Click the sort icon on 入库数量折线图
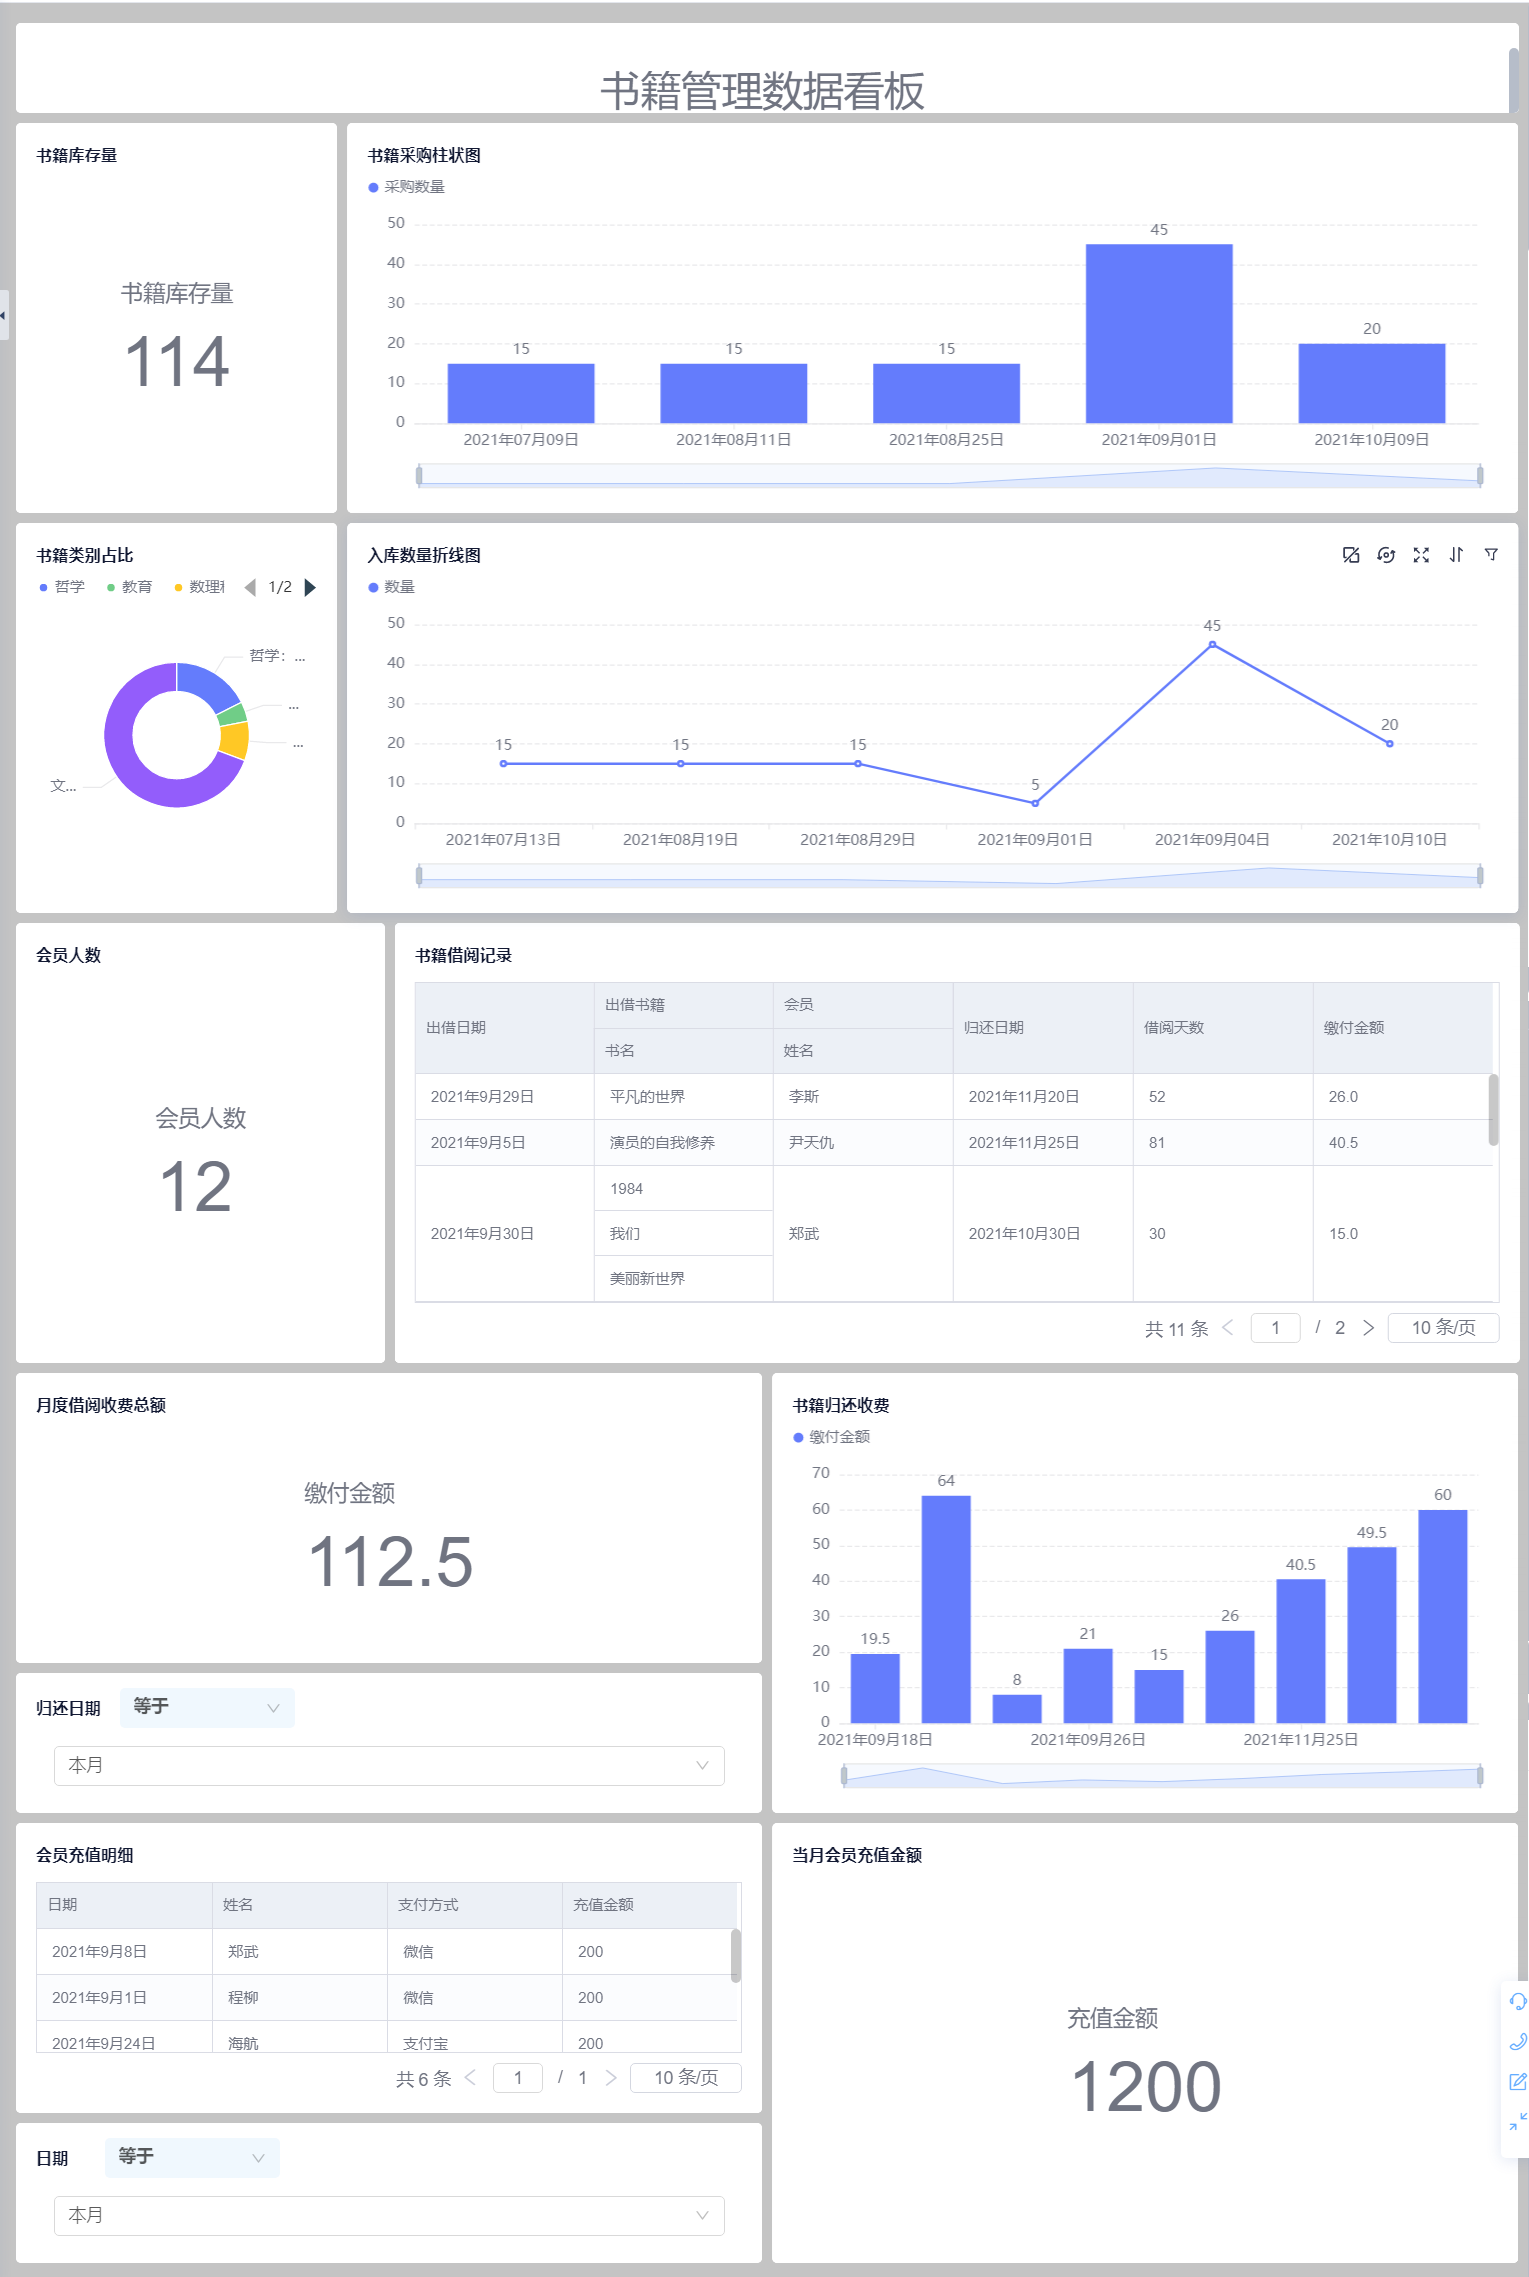Viewport: 1529px width, 2277px height. coord(1456,555)
